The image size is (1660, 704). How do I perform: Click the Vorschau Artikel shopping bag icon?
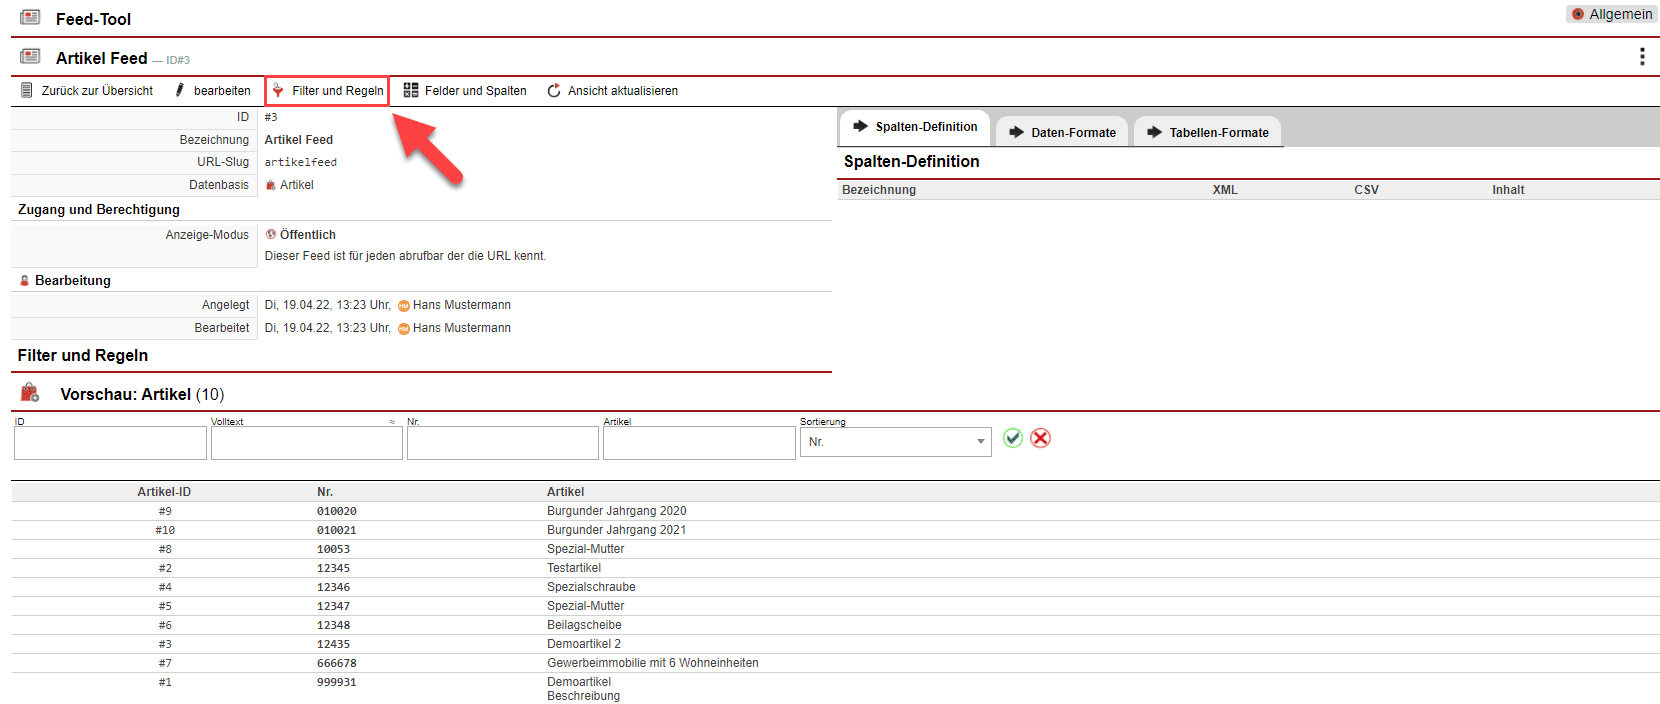pyautogui.click(x=30, y=393)
